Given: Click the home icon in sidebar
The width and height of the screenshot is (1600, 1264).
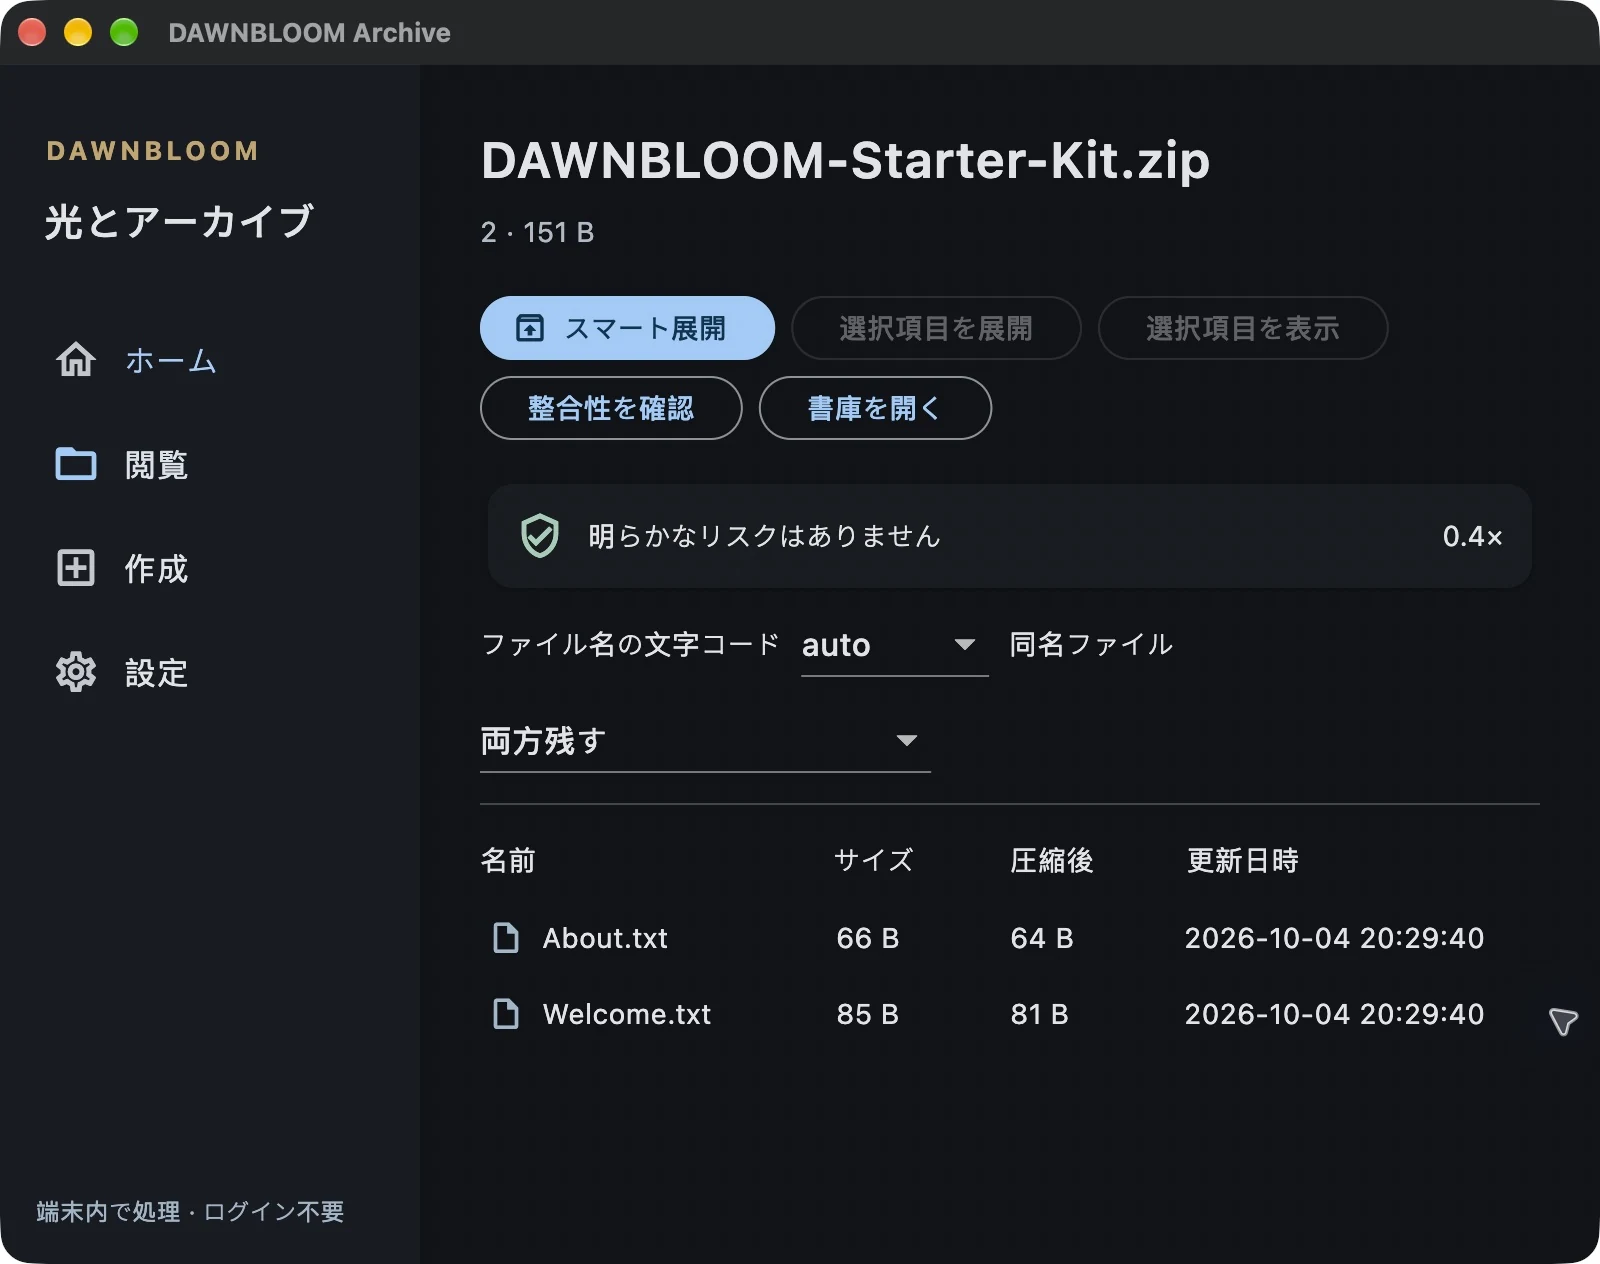Looking at the screenshot, I should point(76,360).
